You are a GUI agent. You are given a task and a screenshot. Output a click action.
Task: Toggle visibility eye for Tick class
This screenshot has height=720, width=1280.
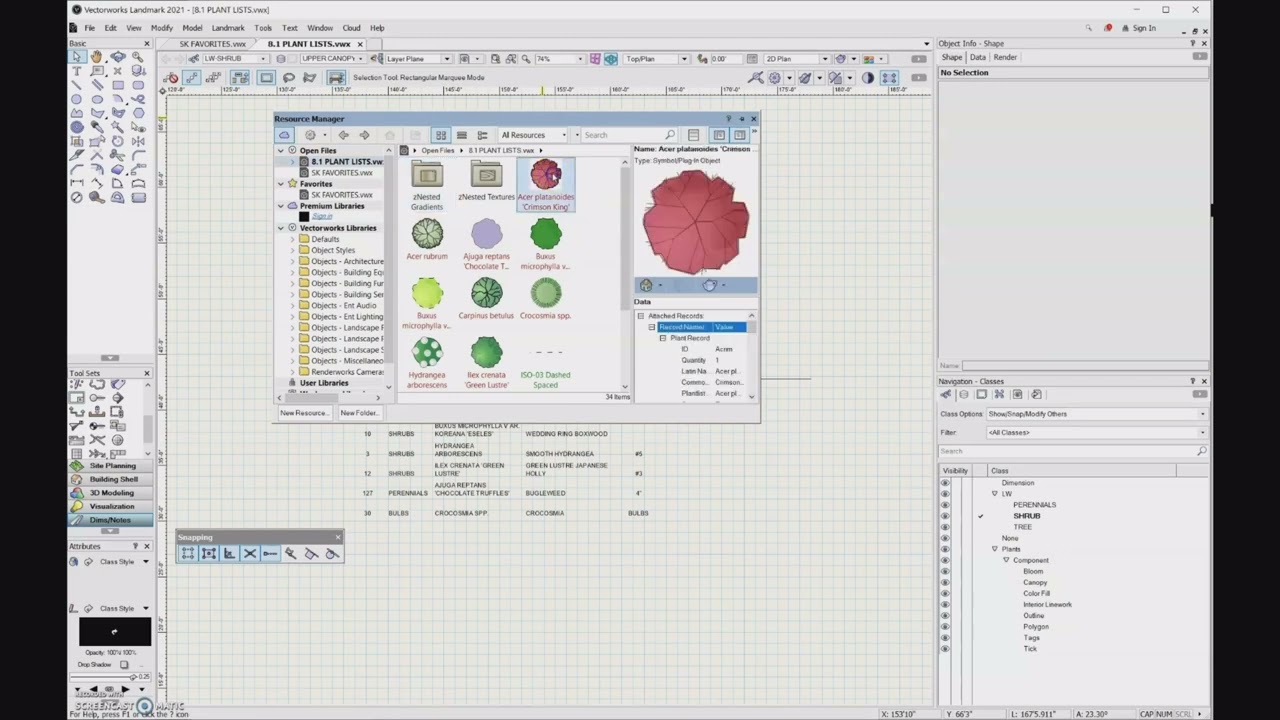click(x=945, y=649)
